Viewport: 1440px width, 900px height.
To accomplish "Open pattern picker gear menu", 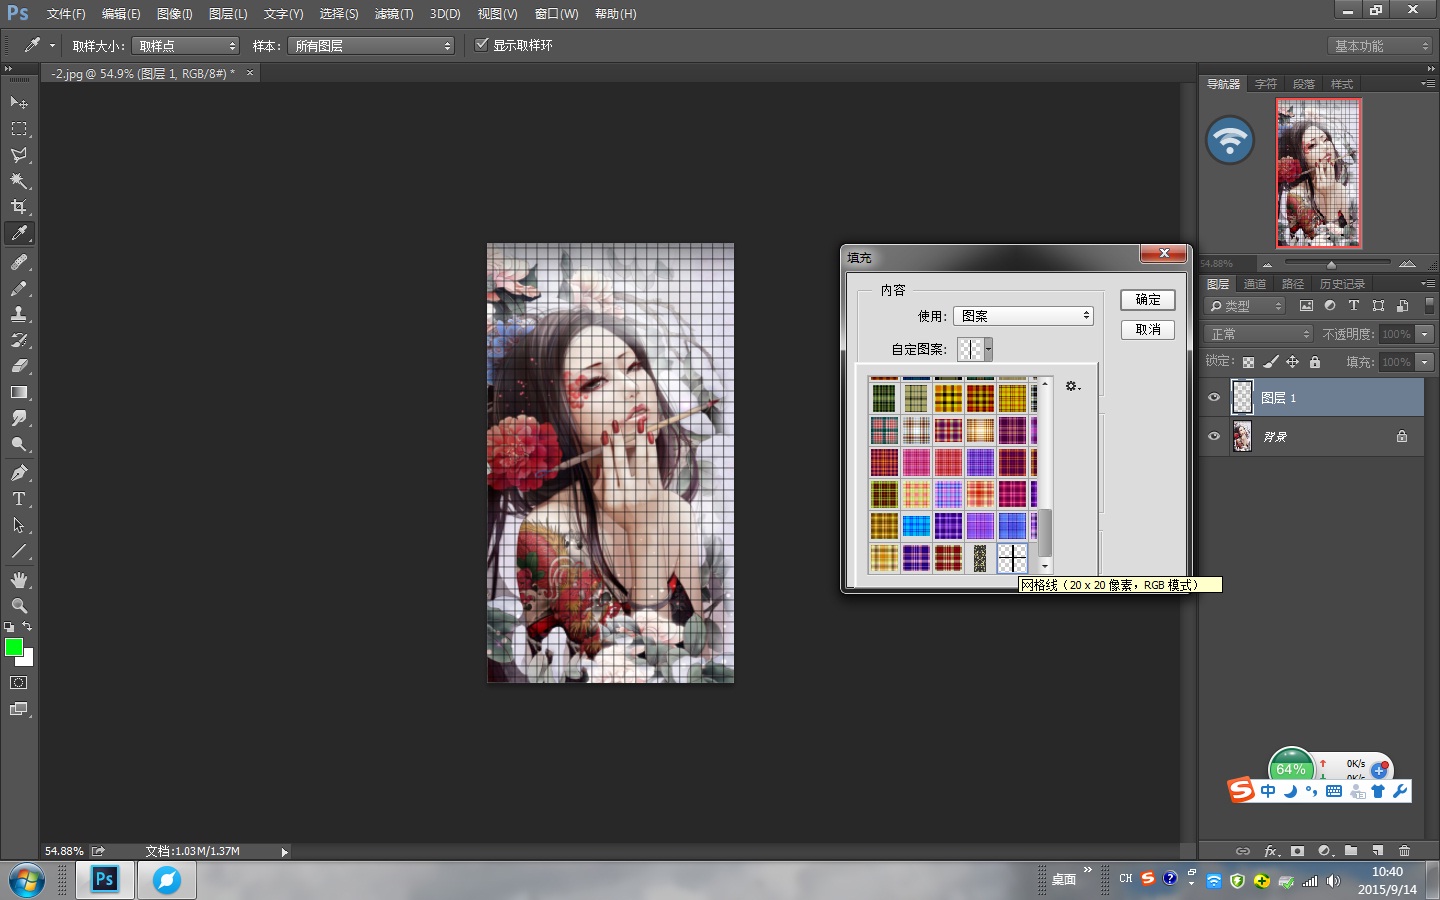I will tap(1073, 386).
